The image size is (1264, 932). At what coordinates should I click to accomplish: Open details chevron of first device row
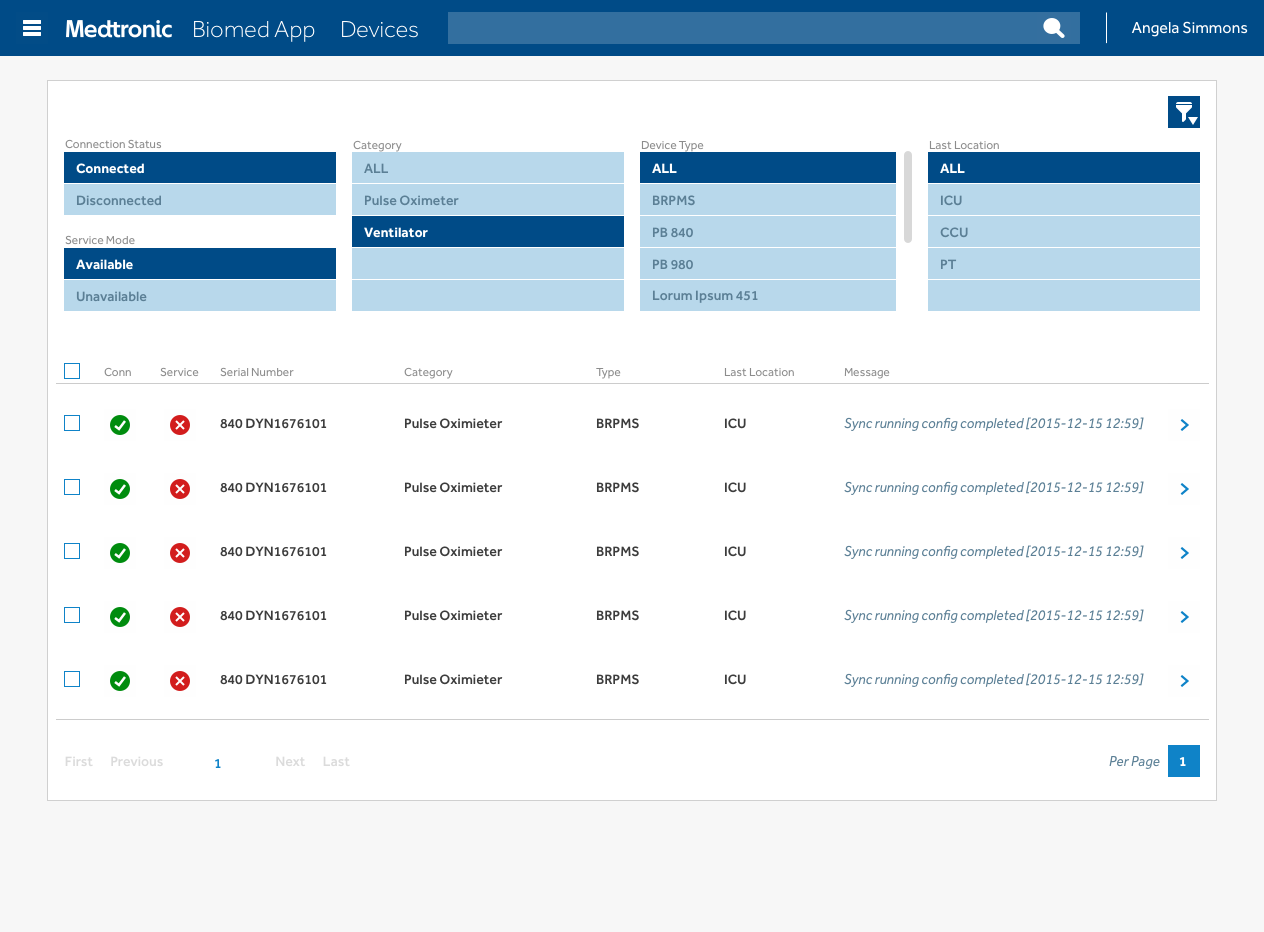pyautogui.click(x=1185, y=425)
